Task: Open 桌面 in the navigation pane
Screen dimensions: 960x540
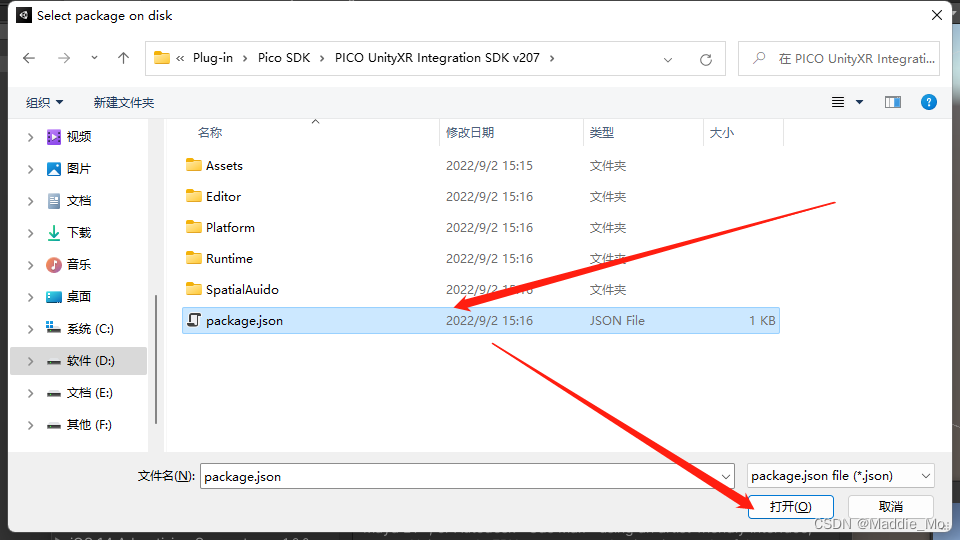Action: [x=78, y=297]
